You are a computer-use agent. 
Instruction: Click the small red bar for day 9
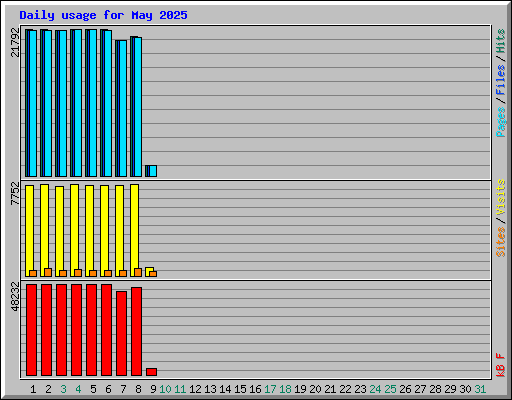click(x=152, y=372)
